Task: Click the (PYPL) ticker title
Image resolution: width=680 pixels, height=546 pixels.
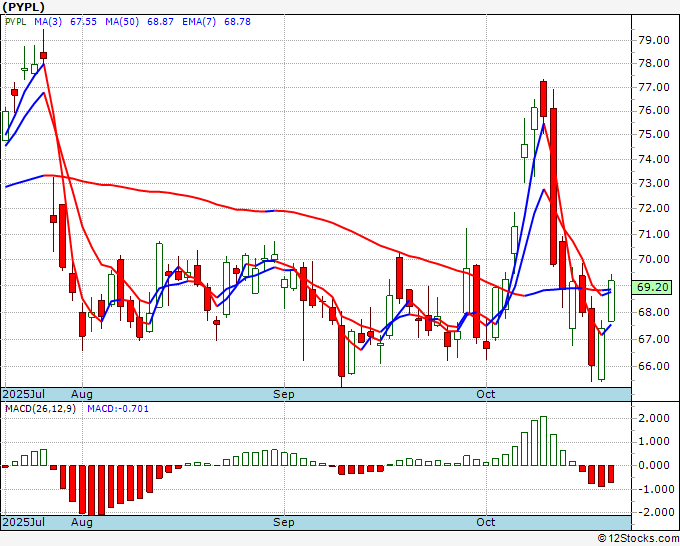Action: pos(24,6)
